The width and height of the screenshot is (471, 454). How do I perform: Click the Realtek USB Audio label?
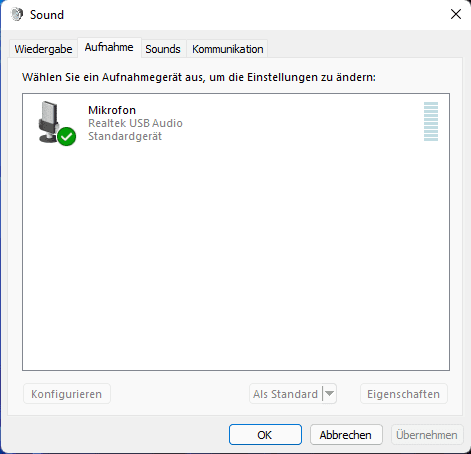(135, 123)
